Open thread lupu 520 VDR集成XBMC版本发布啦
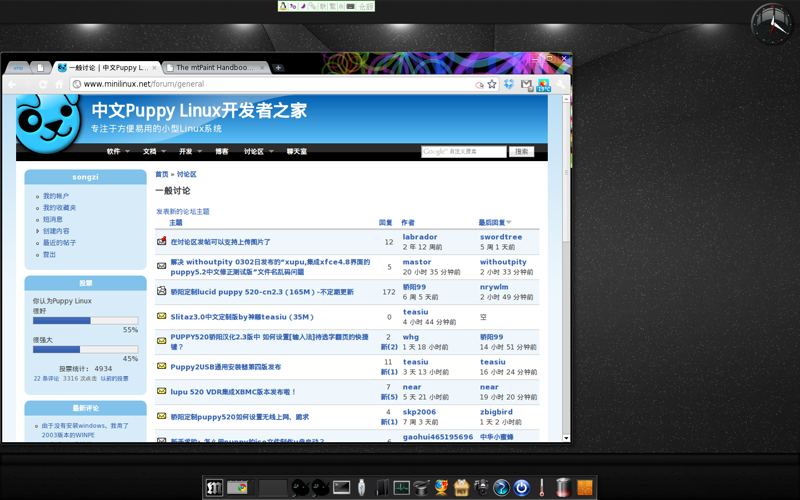 pyautogui.click(x=233, y=392)
